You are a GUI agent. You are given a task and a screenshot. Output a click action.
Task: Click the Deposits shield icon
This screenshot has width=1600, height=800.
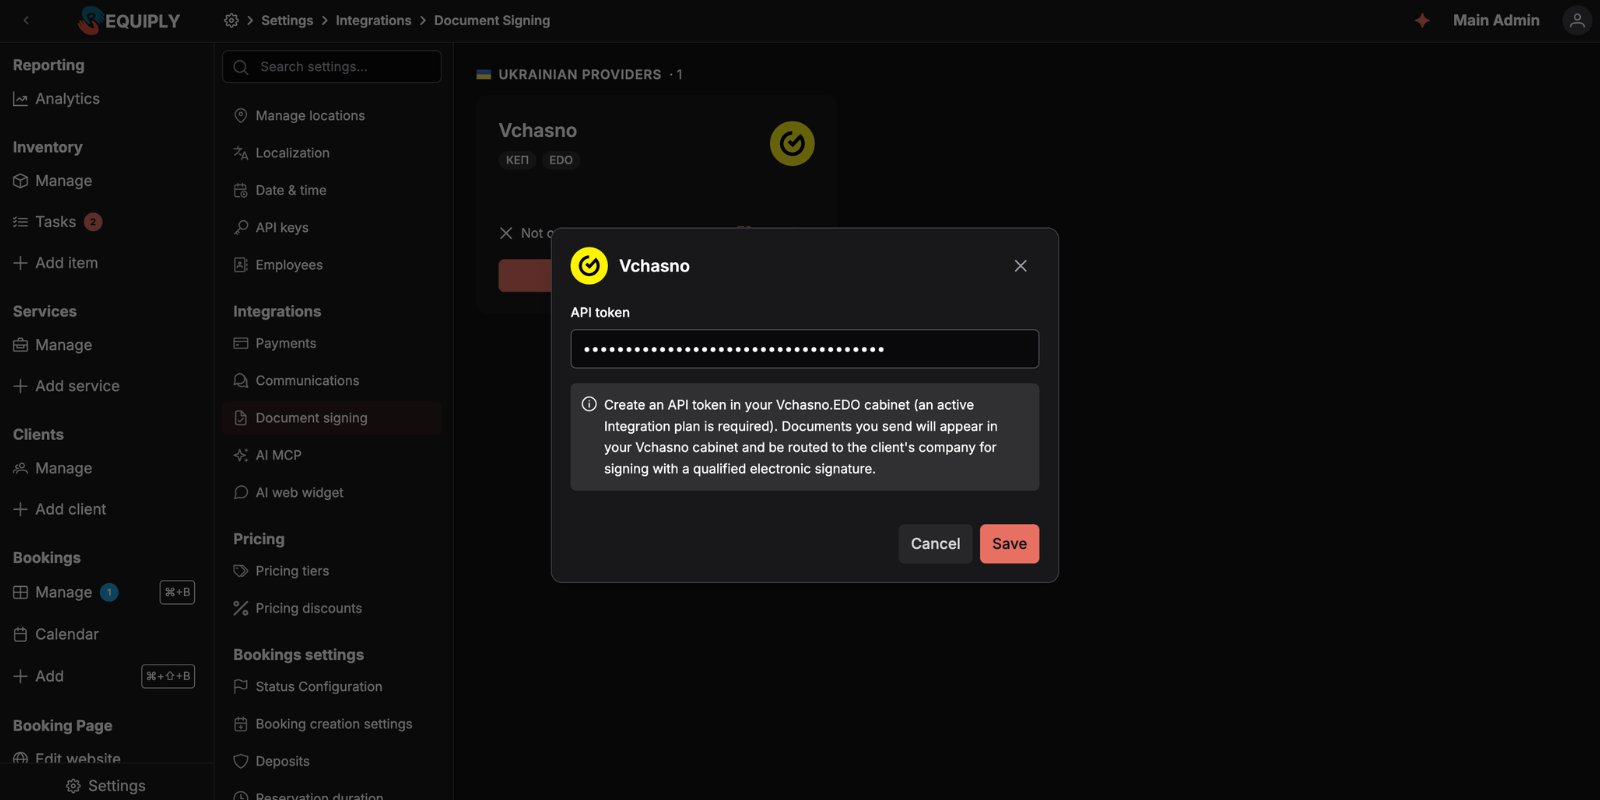point(241,761)
